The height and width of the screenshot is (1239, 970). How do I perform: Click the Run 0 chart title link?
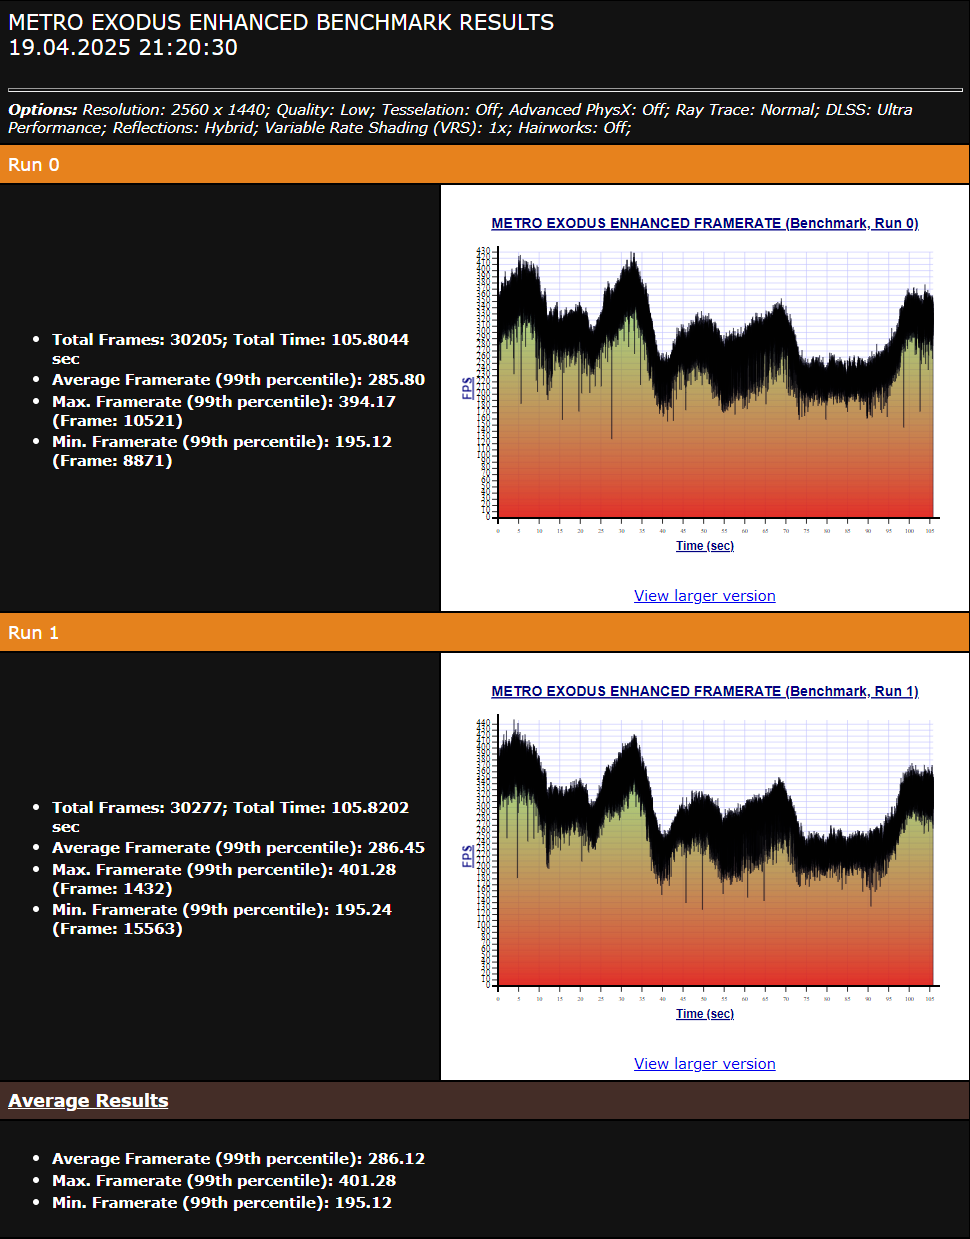704,223
